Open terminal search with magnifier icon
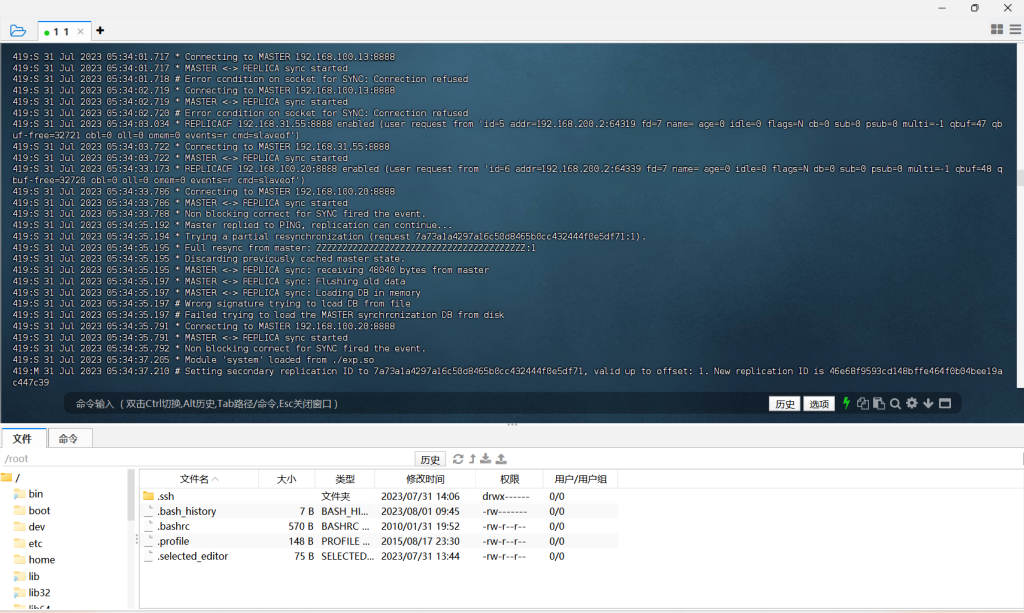 click(895, 403)
